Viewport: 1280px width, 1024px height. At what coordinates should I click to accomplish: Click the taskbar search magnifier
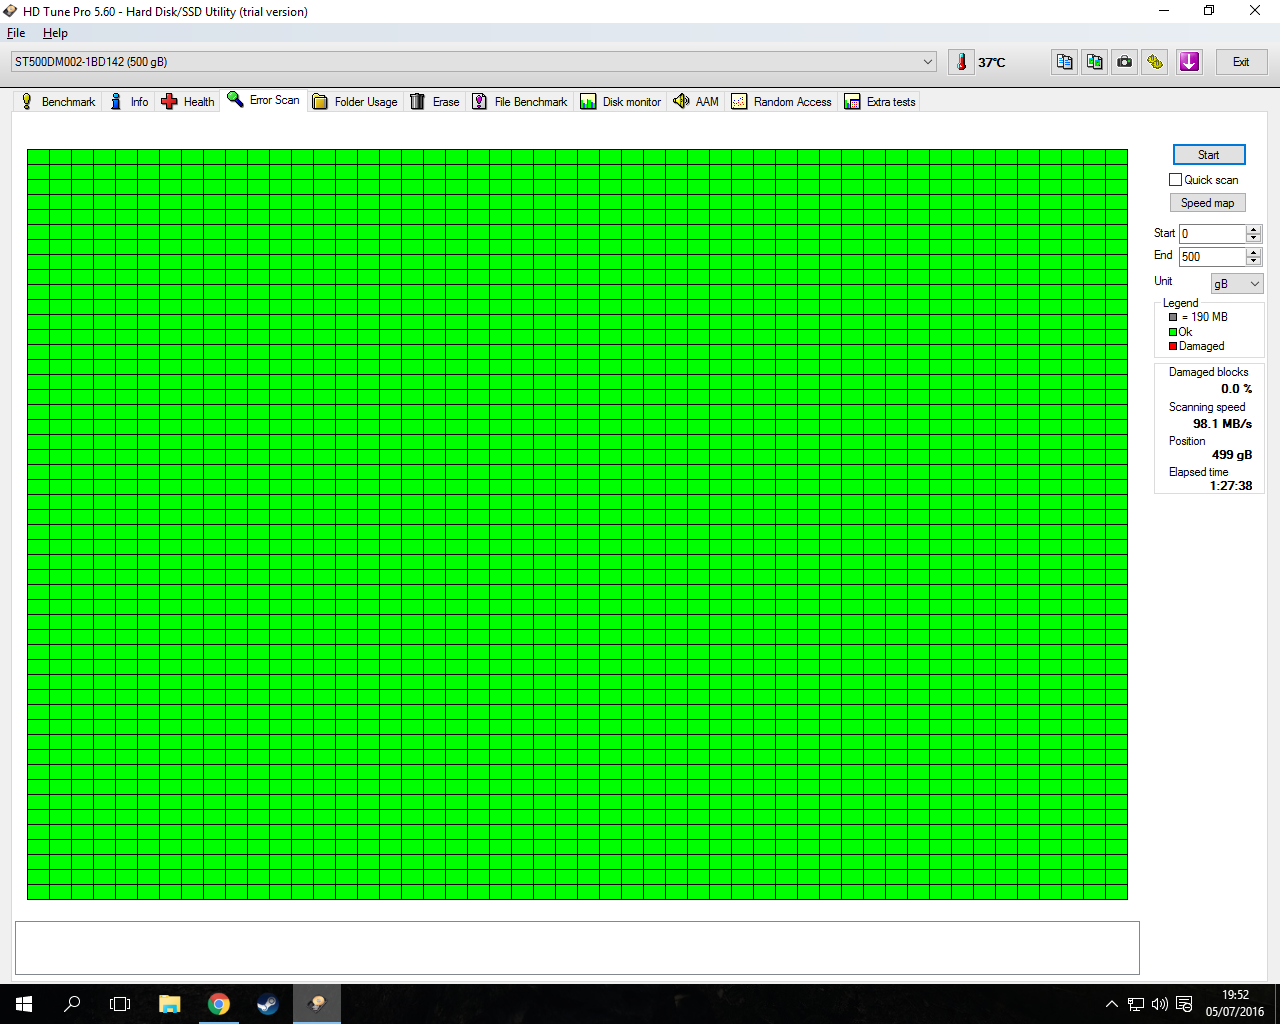point(72,1004)
